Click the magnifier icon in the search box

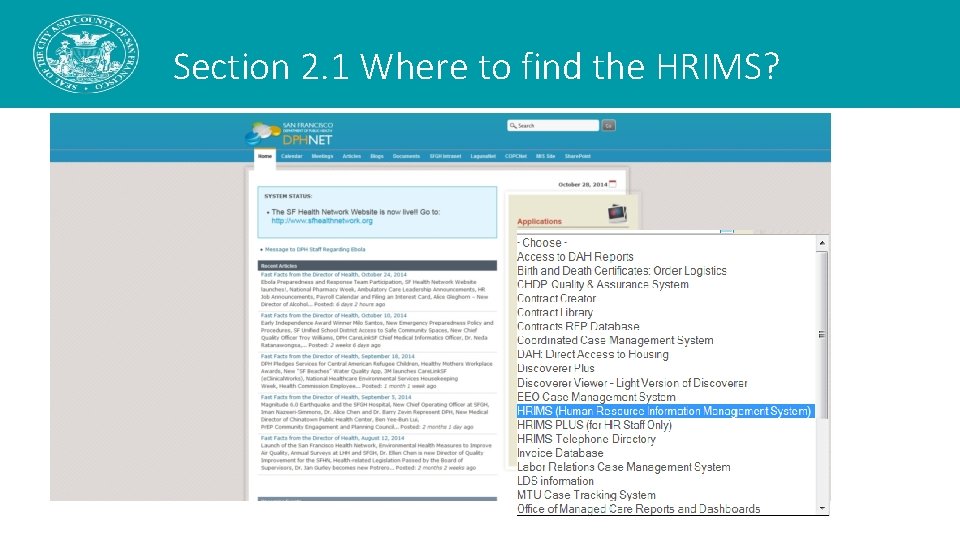[x=513, y=126]
